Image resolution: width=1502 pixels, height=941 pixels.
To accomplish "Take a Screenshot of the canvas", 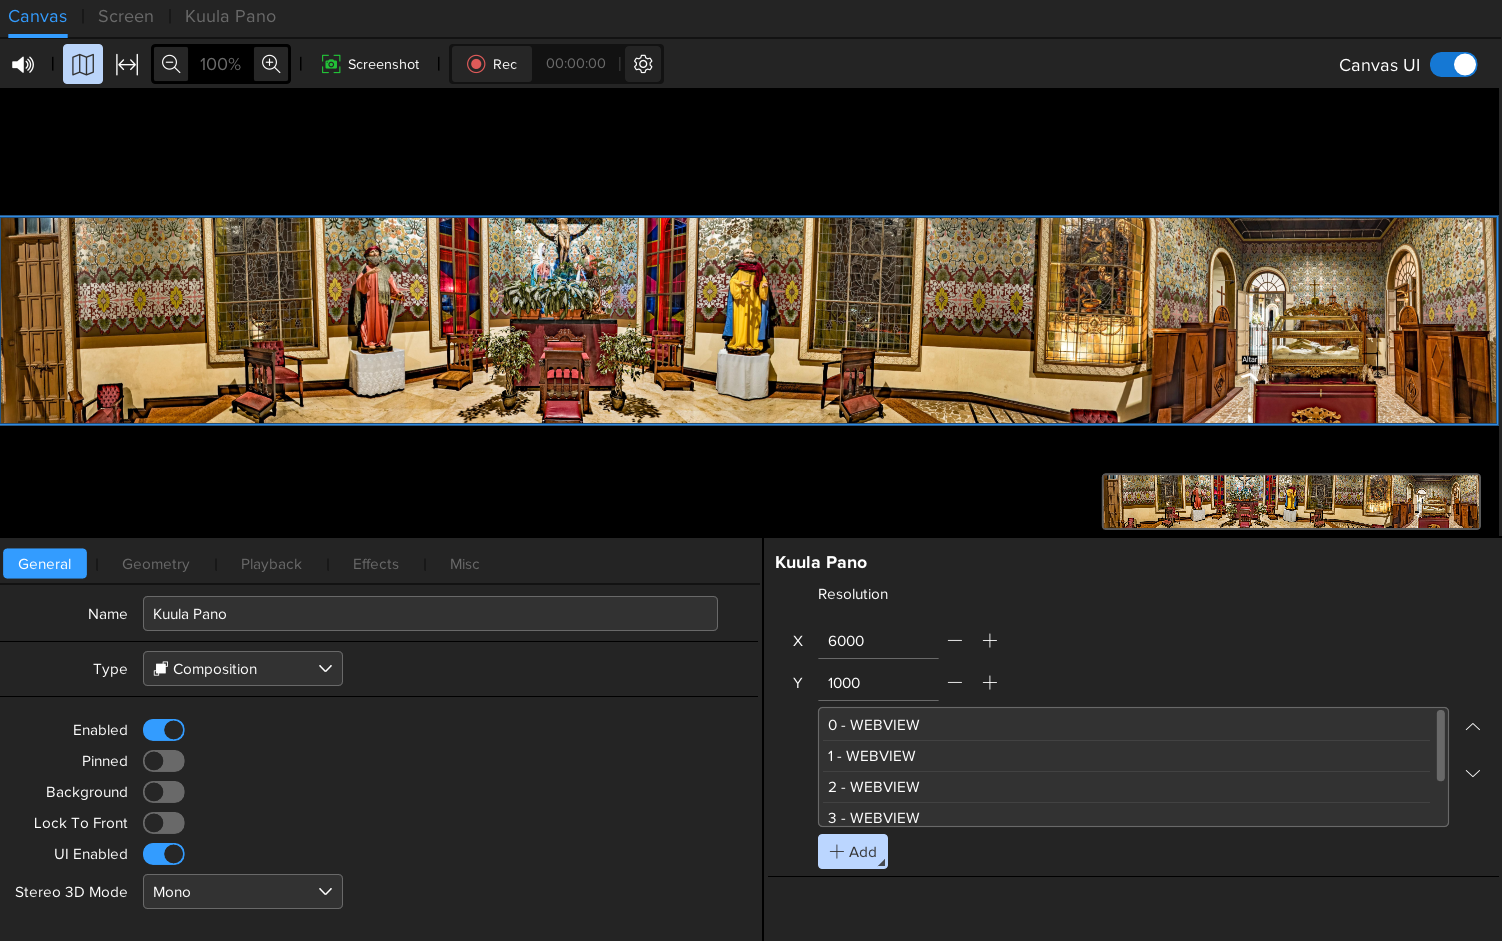I will [x=371, y=64].
